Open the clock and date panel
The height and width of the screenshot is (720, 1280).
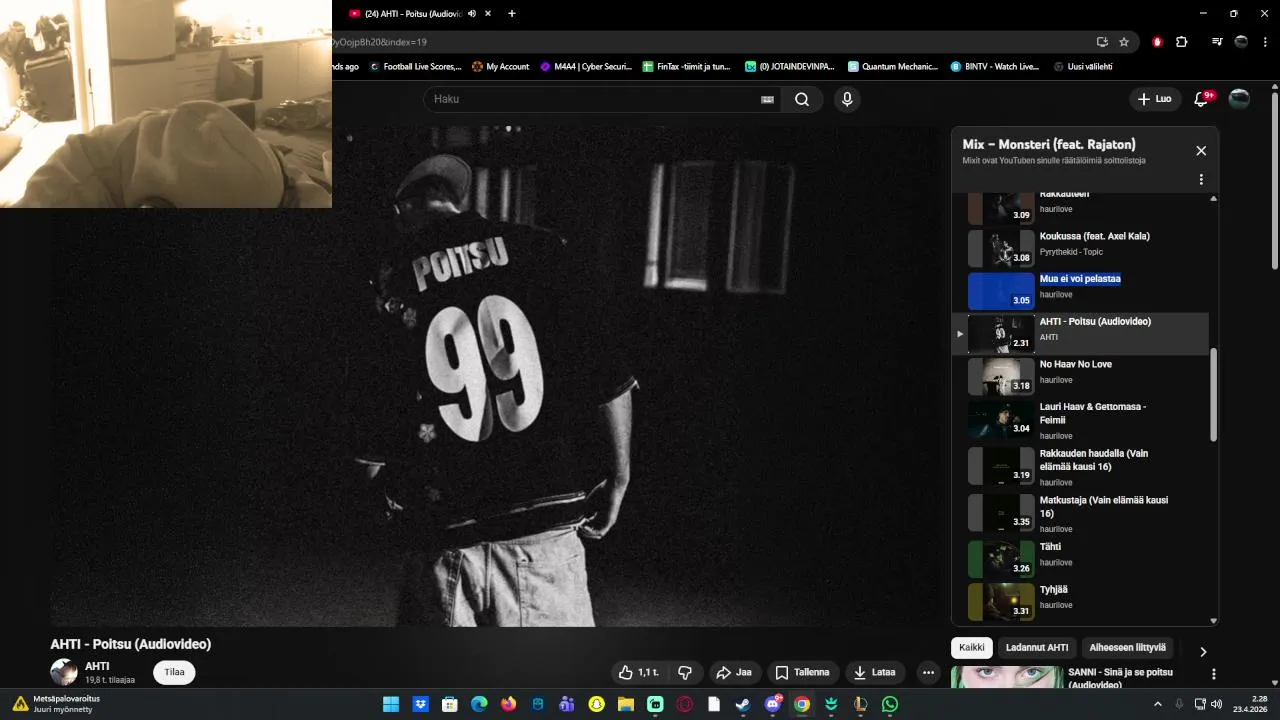point(1251,704)
